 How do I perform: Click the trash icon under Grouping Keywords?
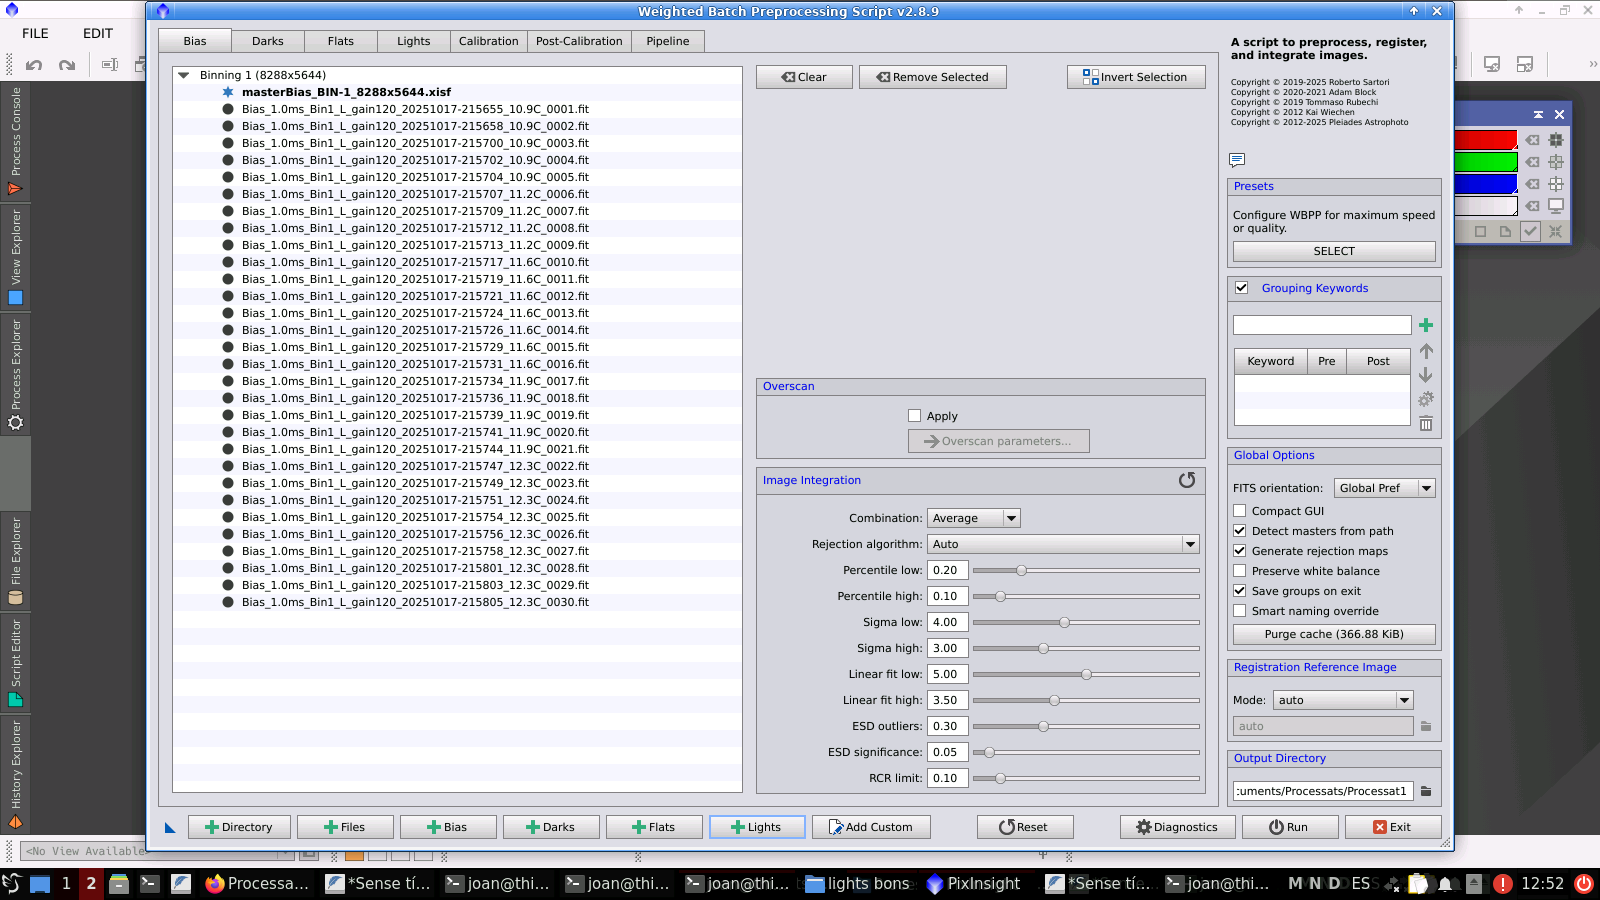tap(1426, 423)
